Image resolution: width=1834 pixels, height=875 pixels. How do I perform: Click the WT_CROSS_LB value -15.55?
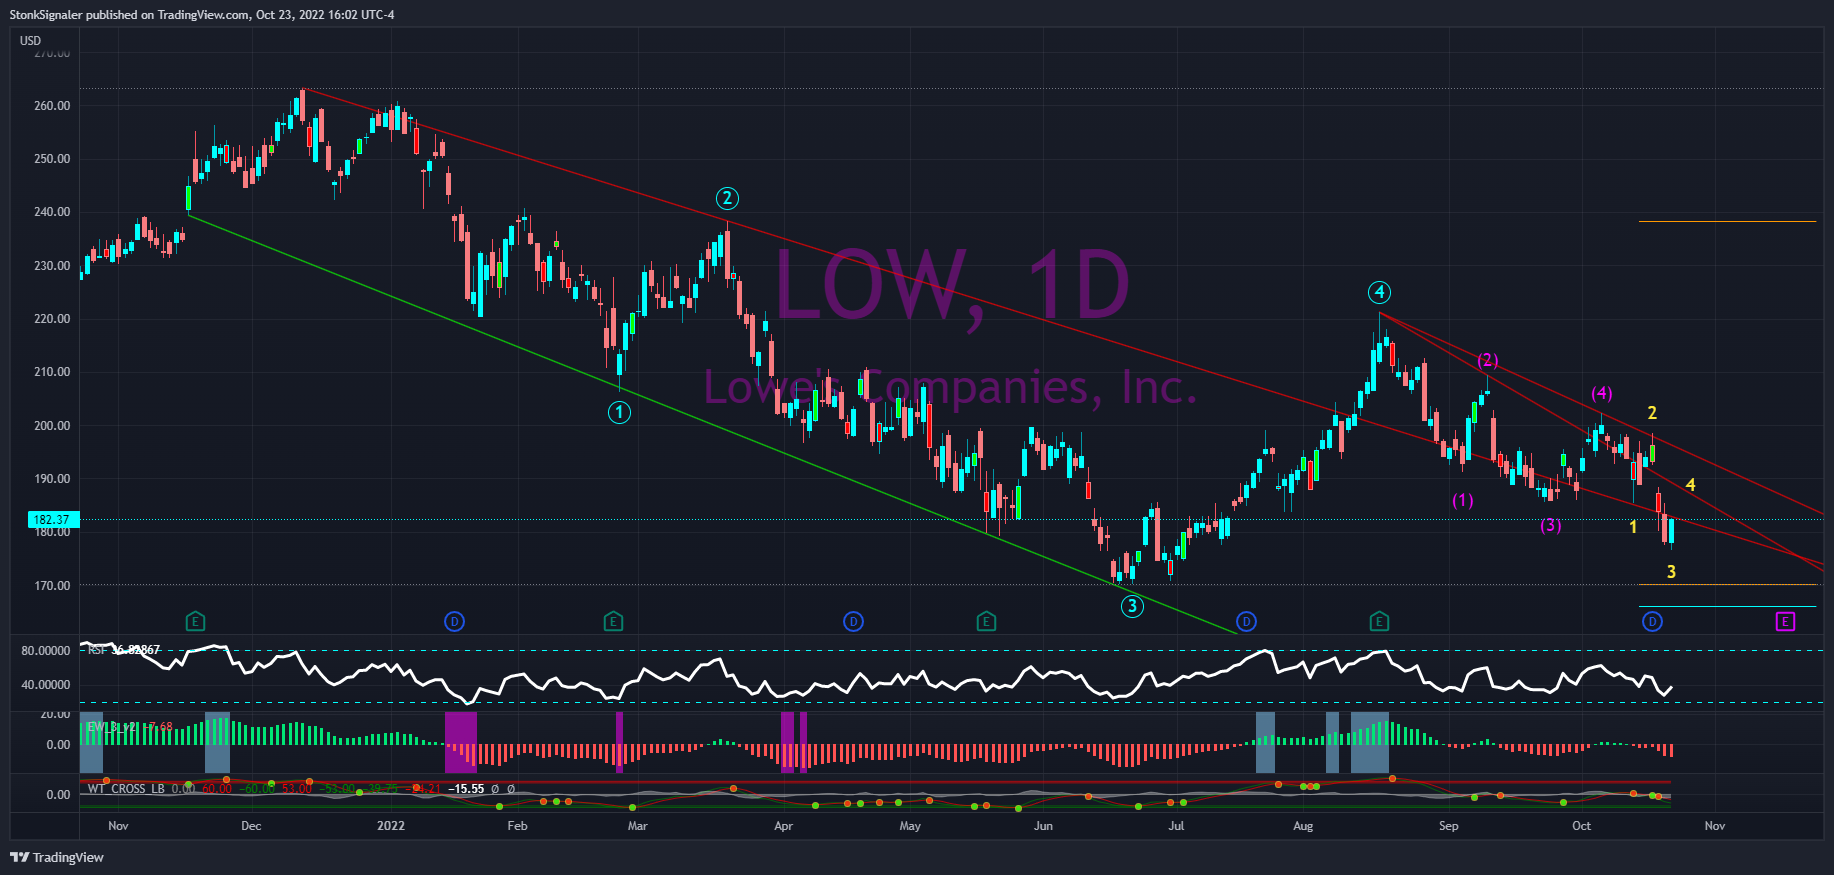coord(466,789)
